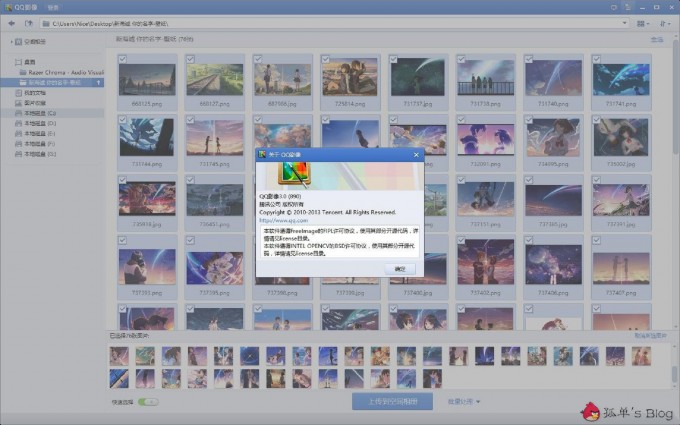Select the 新海诚 你的名字-壁纸 folder row
This screenshot has height=425, width=680.
coord(52,82)
